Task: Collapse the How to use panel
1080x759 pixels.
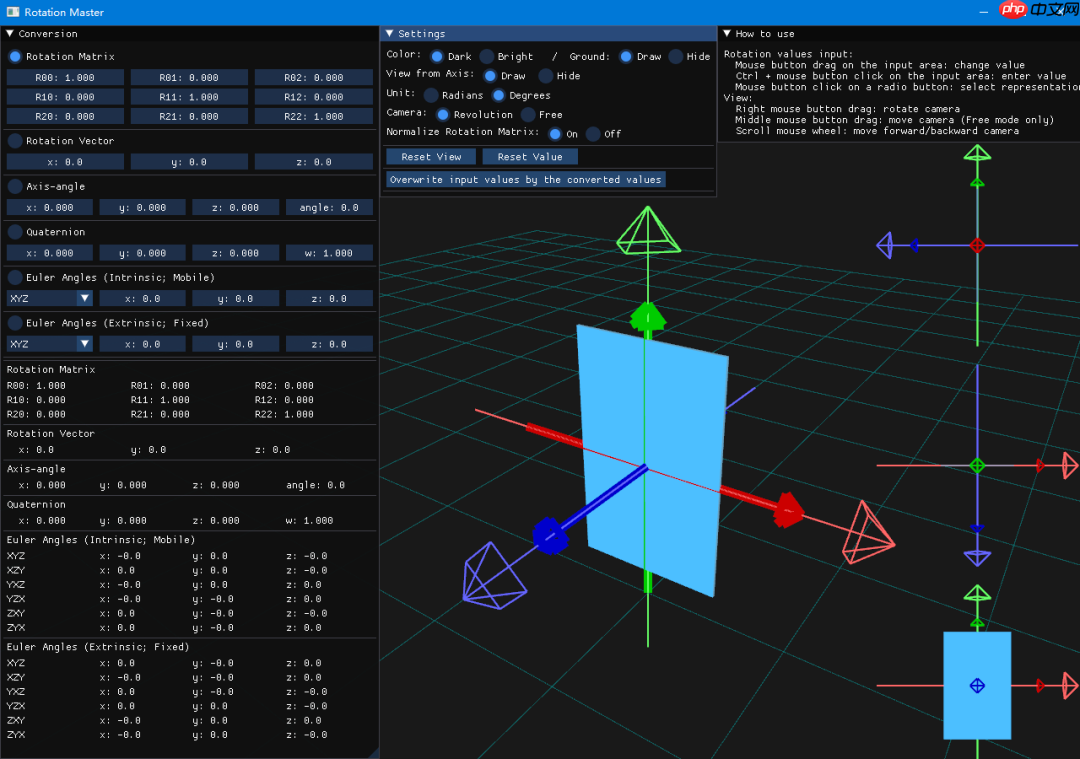Action: [x=727, y=34]
